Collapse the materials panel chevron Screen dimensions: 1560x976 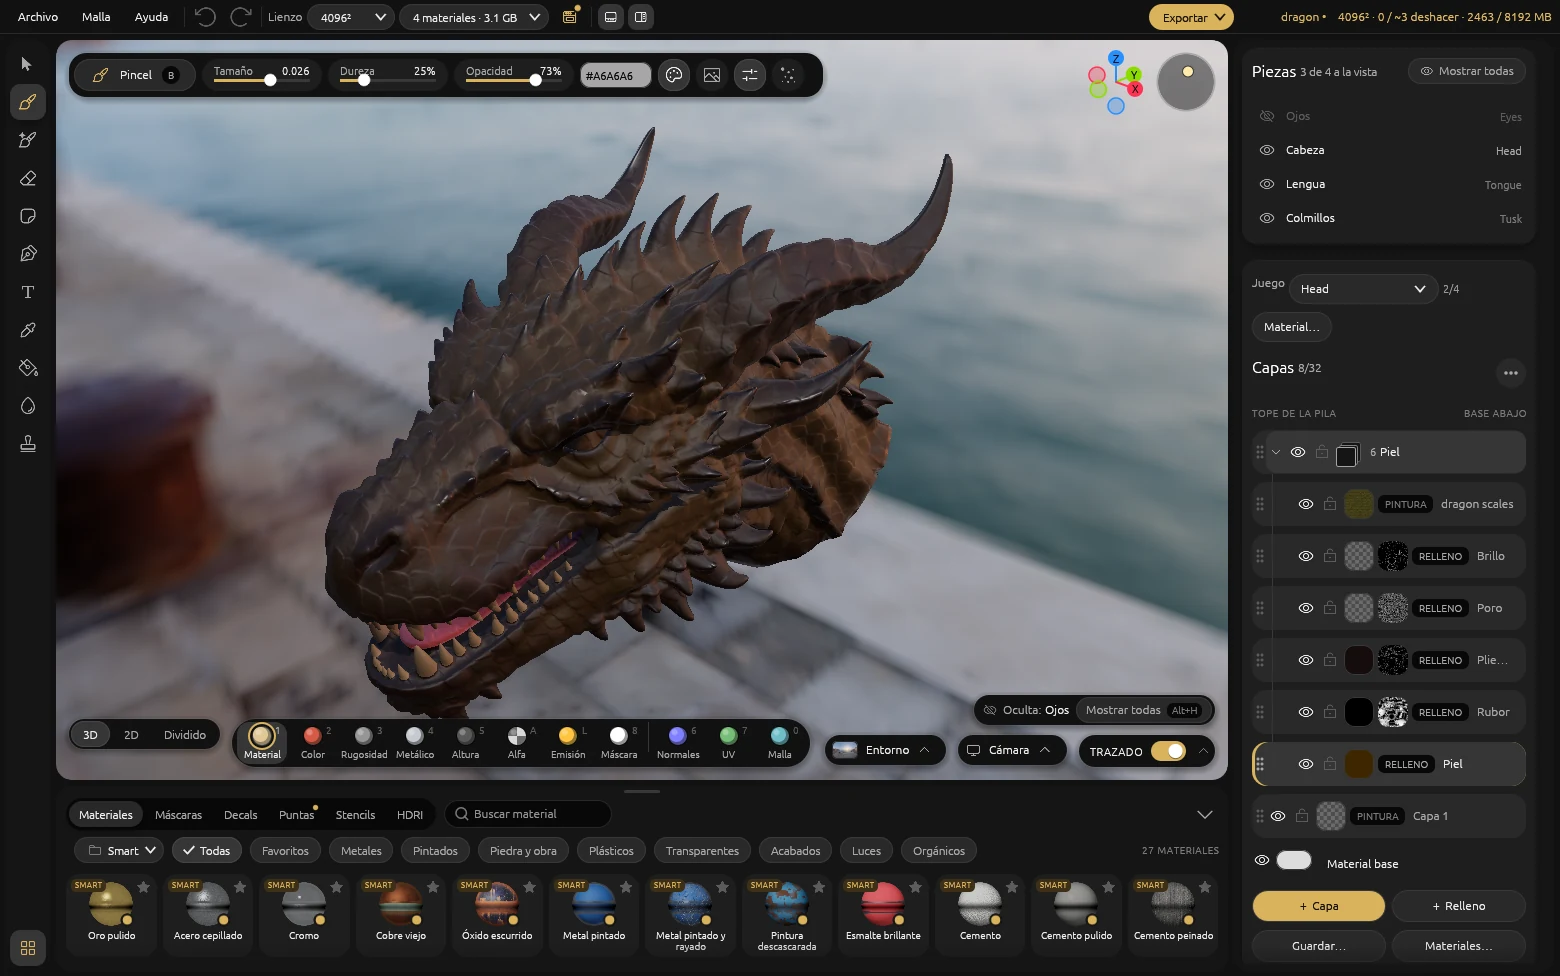pos(1205,815)
